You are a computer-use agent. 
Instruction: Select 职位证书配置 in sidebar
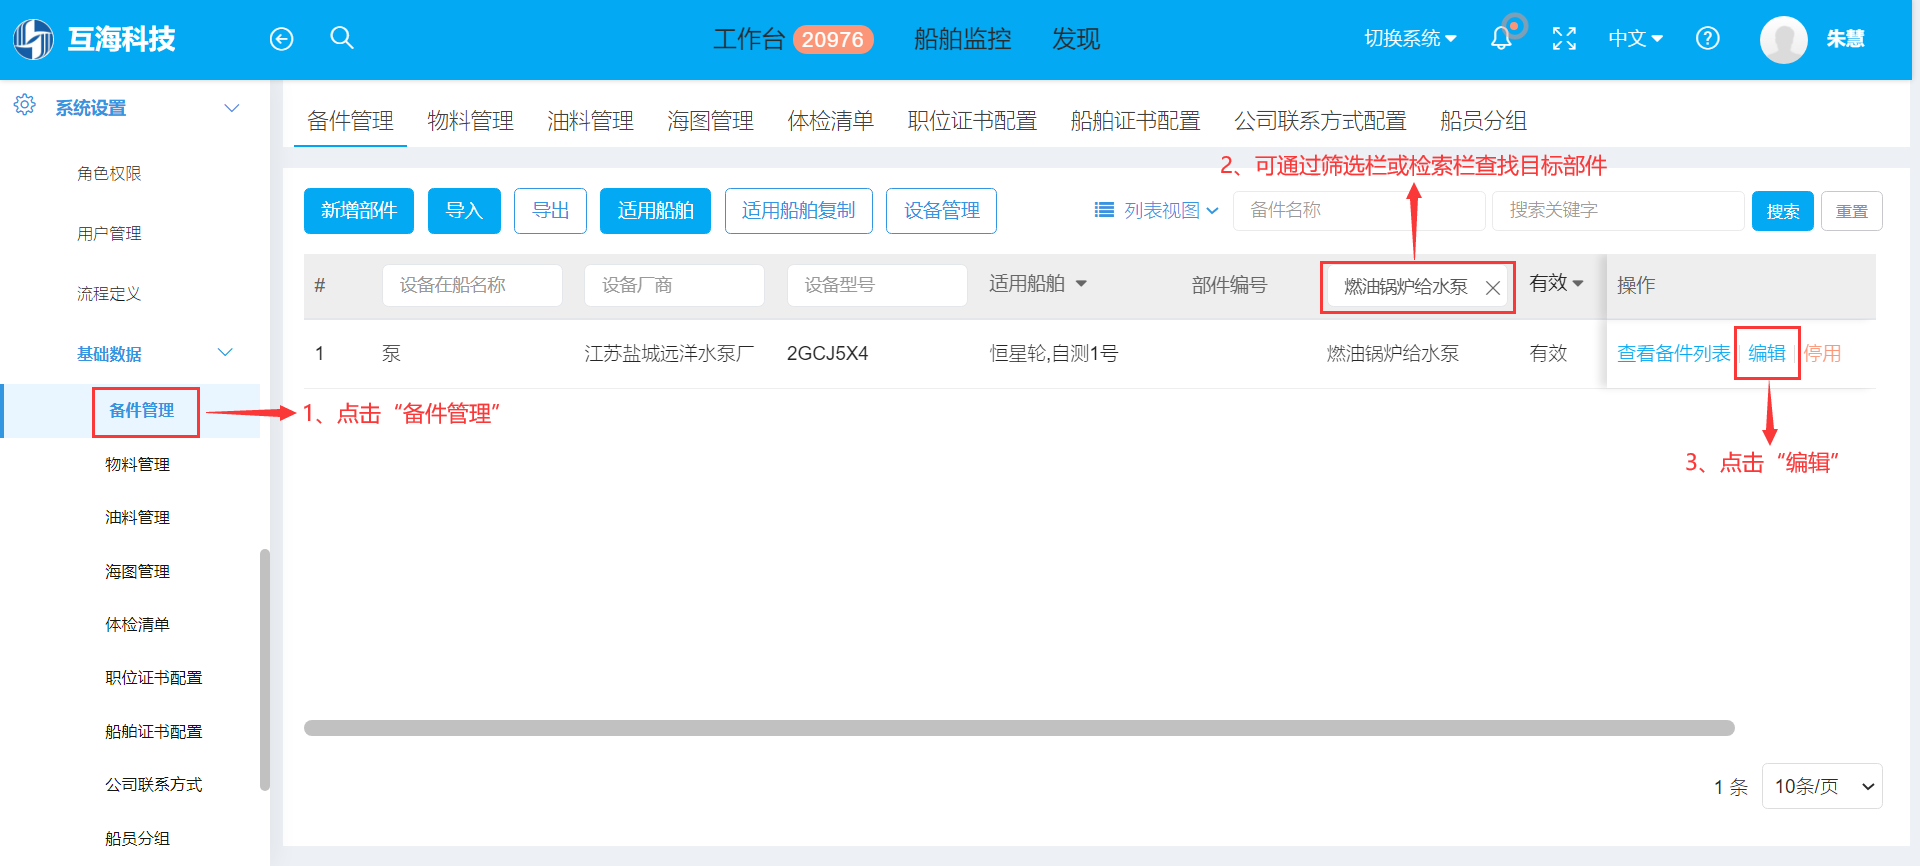(x=153, y=677)
